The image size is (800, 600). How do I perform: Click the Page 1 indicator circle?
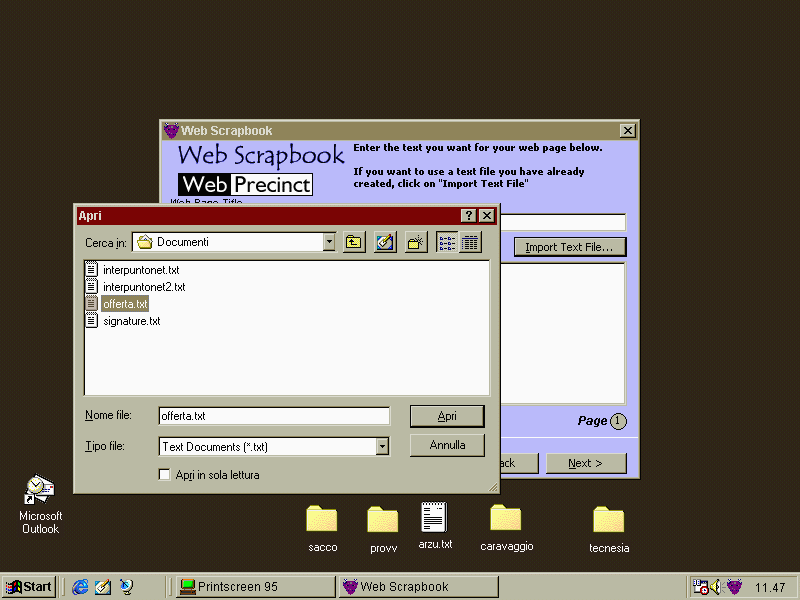click(618, 421)
